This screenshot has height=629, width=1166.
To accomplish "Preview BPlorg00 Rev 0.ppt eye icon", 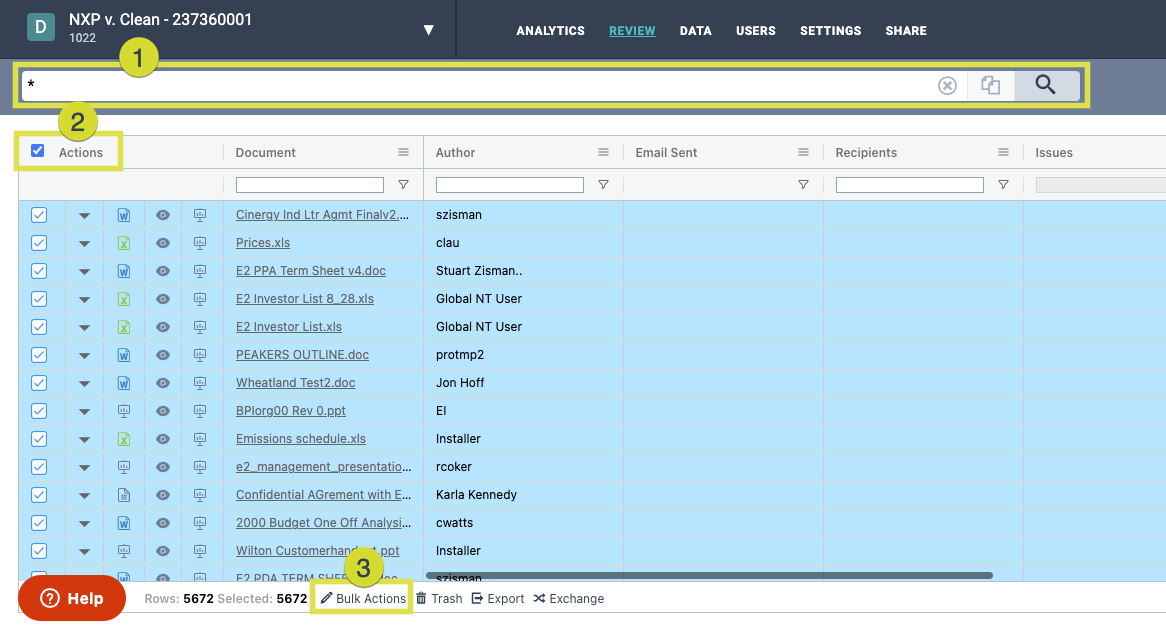I will pyautogui.click(x=163, y=411).
